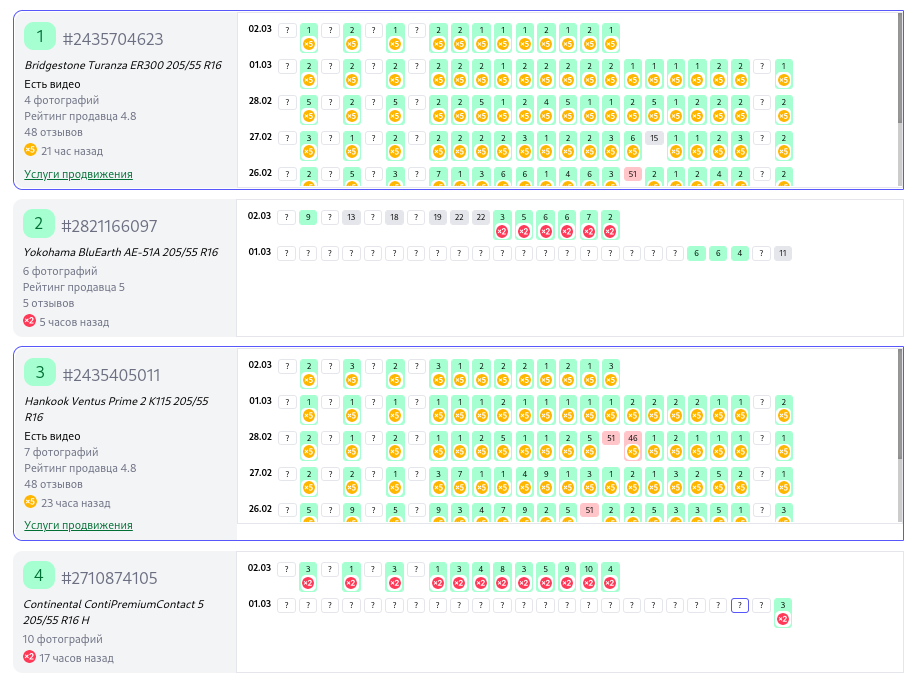Open "Услуги продвижения" for the Bridgestone Turanza listing
The image size is (912, 680).
[x=78, y=174]
